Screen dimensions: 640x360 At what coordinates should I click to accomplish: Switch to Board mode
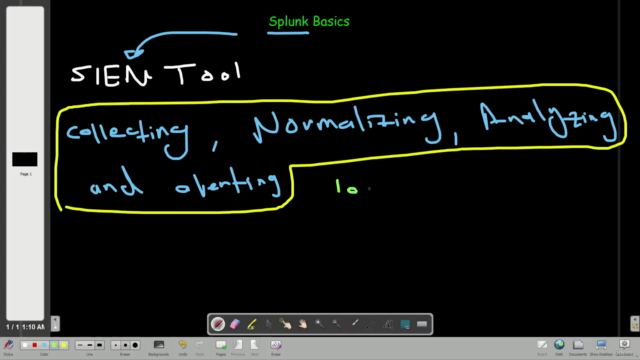point(542,347)
